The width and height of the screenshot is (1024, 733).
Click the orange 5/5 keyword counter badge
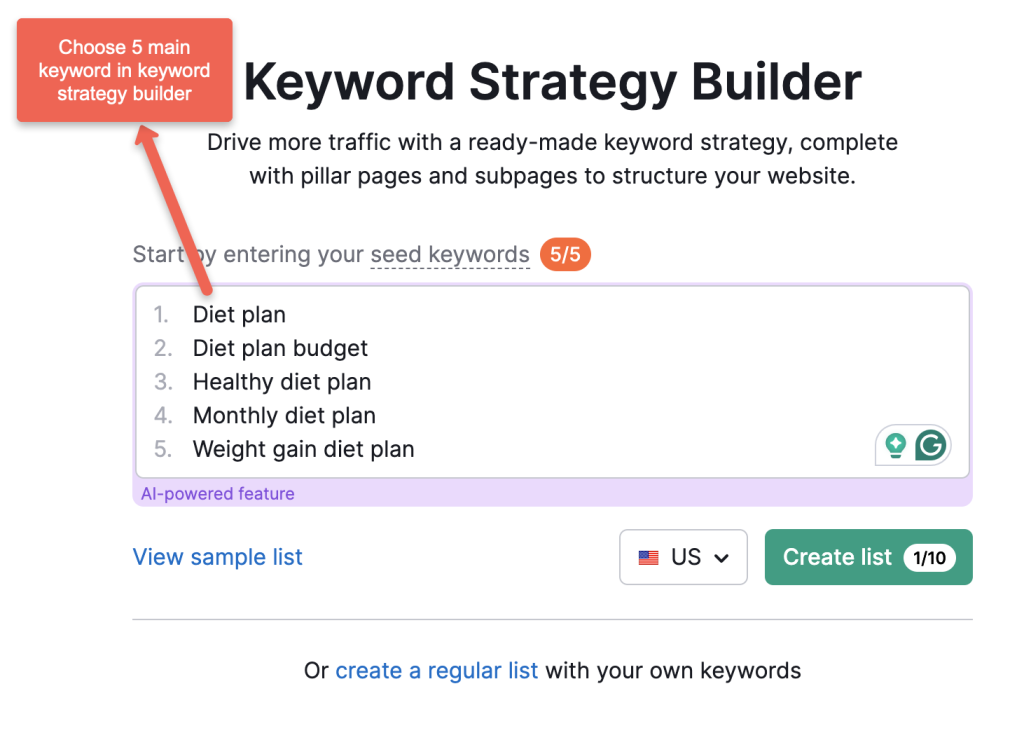click(x=565, y=254)
